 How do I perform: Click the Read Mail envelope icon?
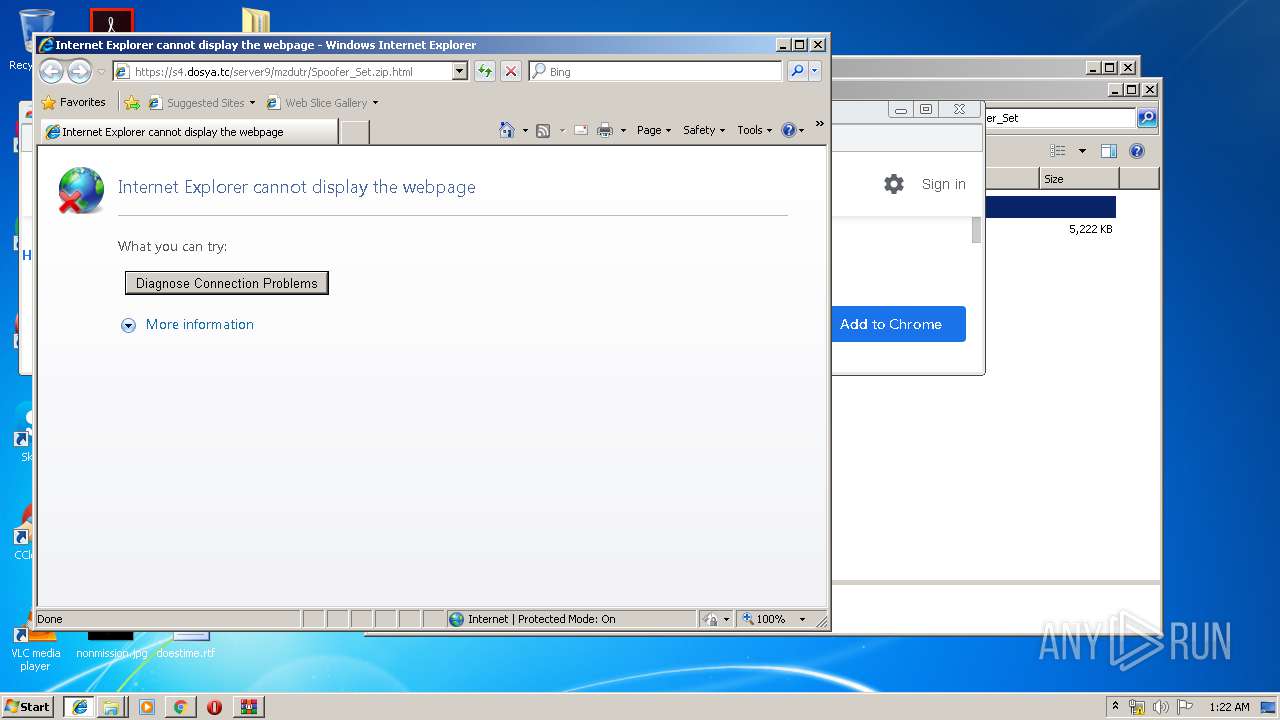[581, 130]
